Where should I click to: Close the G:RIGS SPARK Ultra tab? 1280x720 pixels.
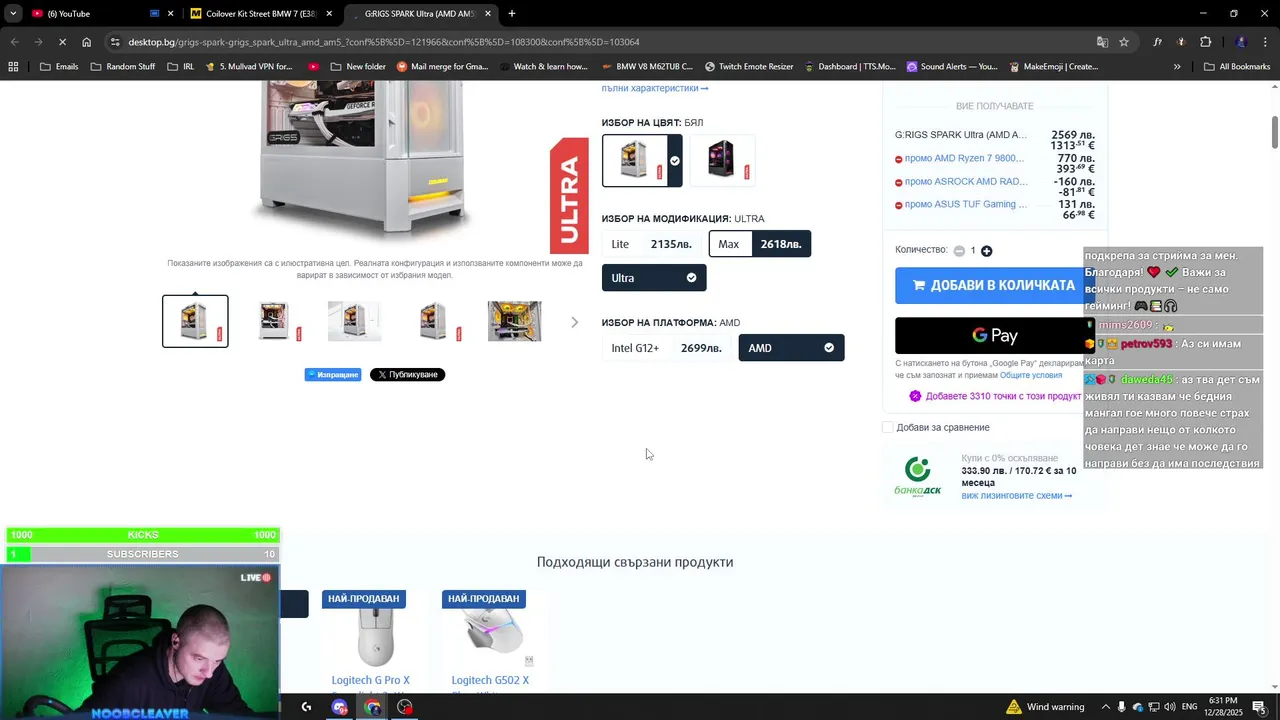(488, 14)
